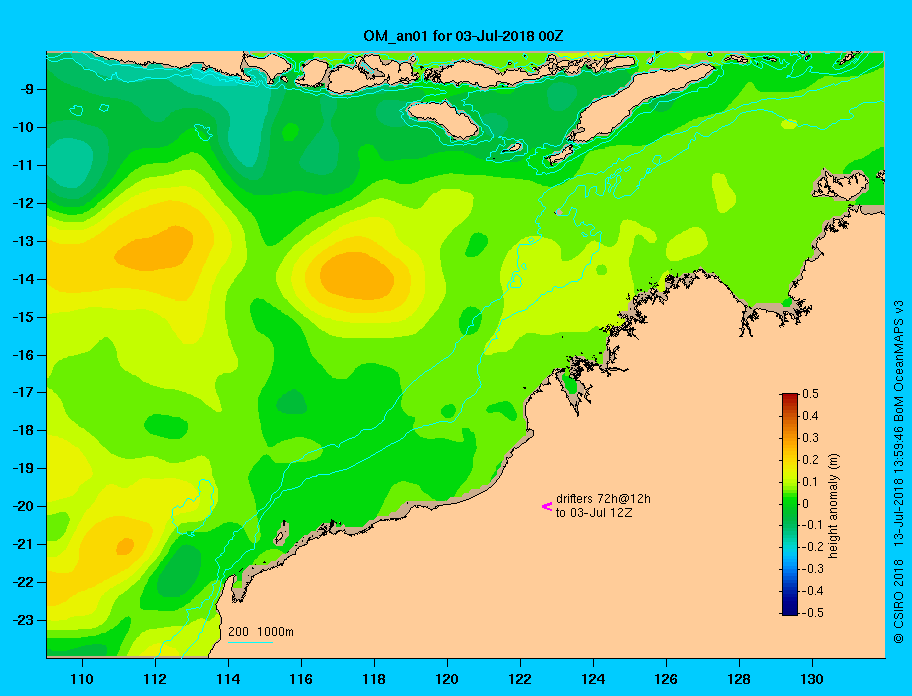Screen dimensions: 912x696
Task: Click the longitude 122 axis label
Action: click(520, 679)
